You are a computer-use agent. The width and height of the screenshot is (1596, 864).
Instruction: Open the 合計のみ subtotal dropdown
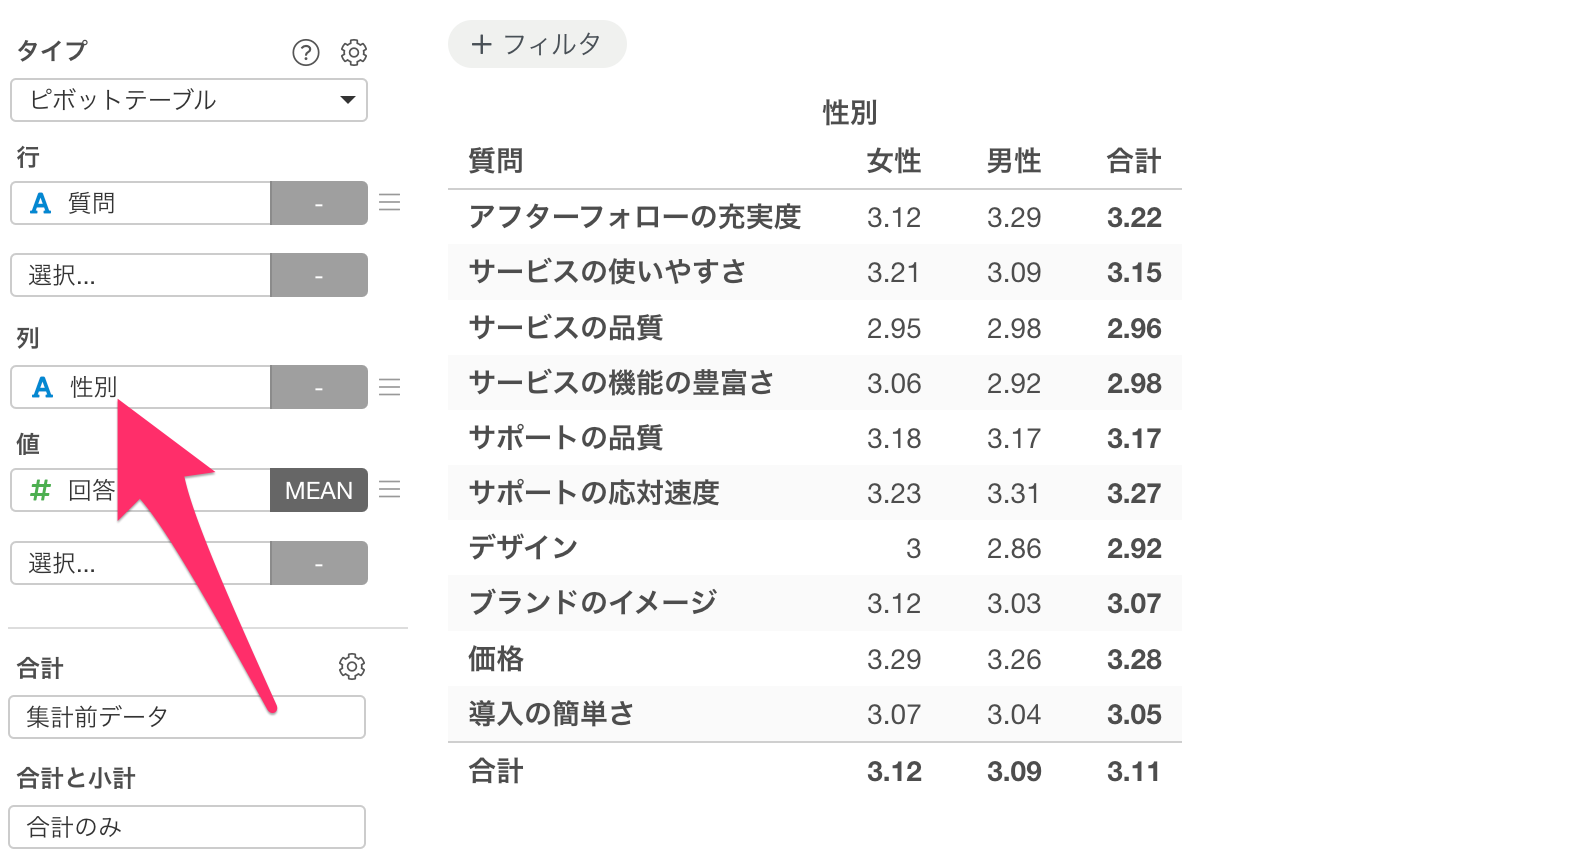tap(187, 827)
